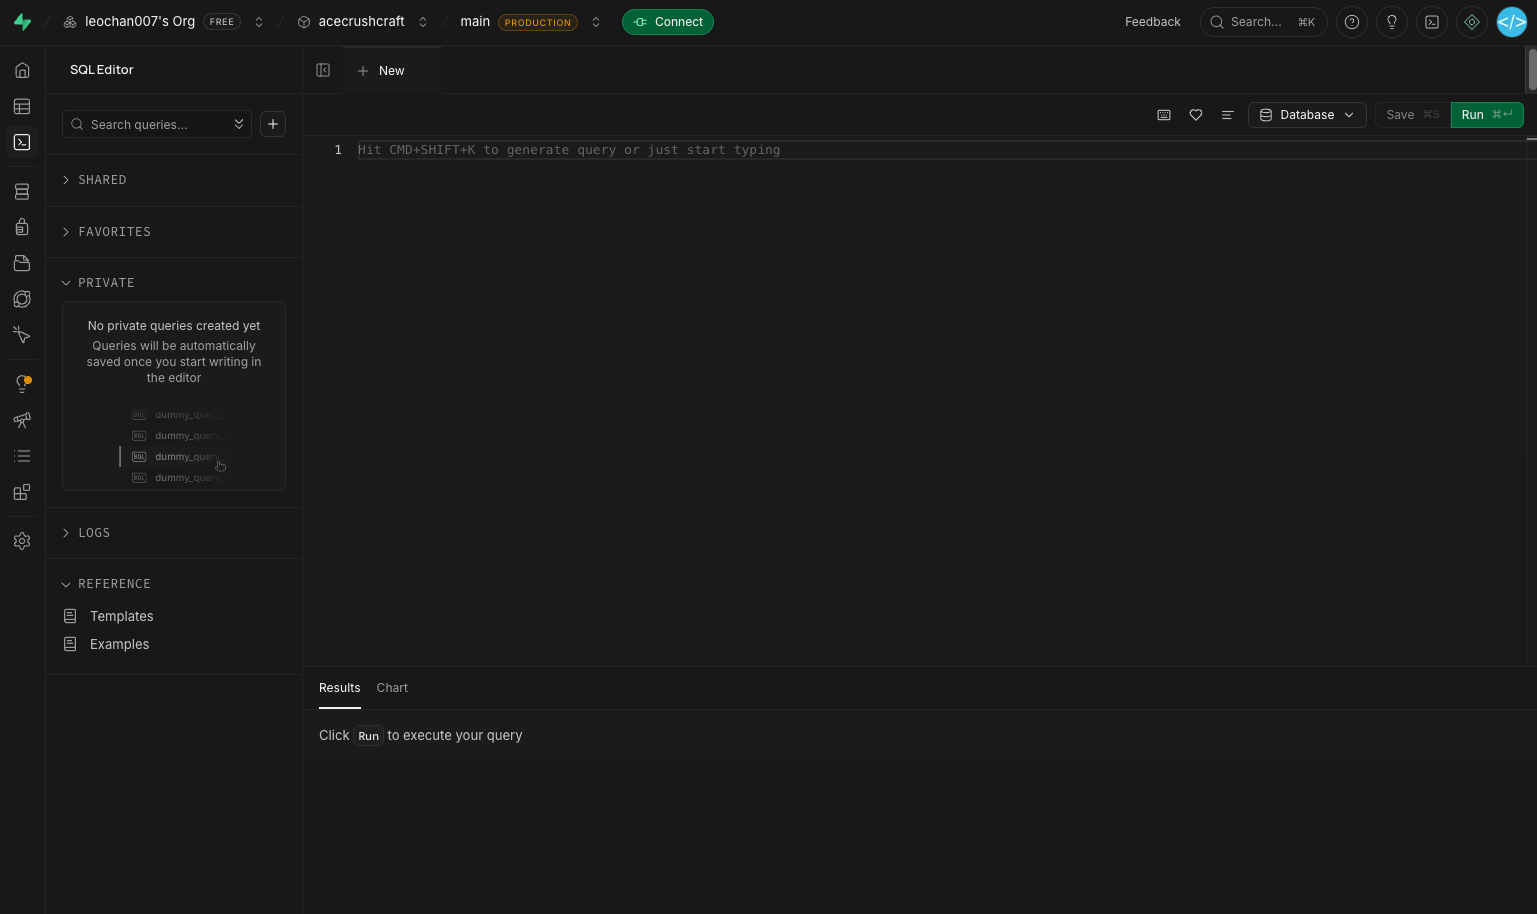1537x914 pixels.
Task: Open Project Settings gear icon
Action: pos(22,541)
